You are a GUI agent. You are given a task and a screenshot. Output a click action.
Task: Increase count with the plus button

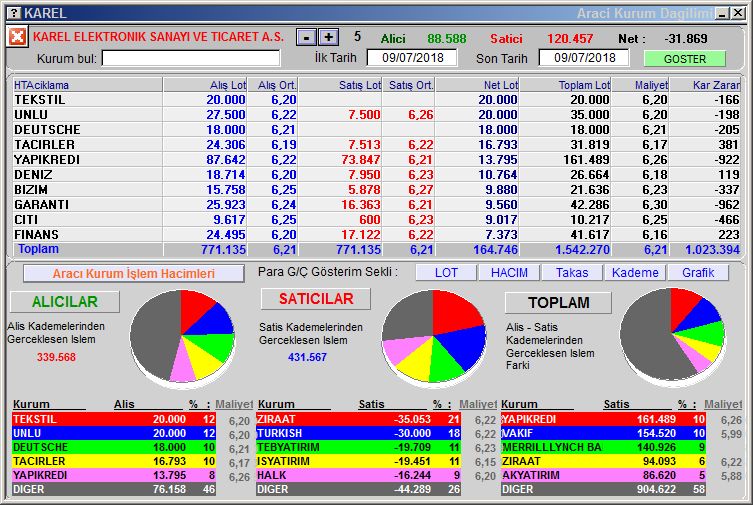[328, 37]
